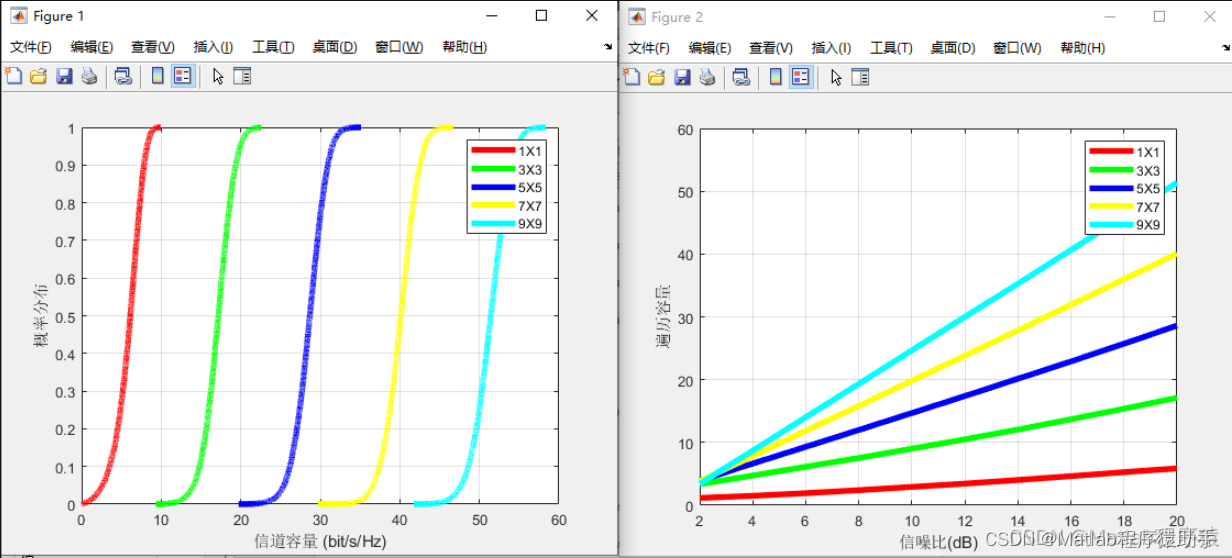Open 窗口(W) menu in Figure 2
This screenshot has width=1232, height=558.
point(1017,48)
